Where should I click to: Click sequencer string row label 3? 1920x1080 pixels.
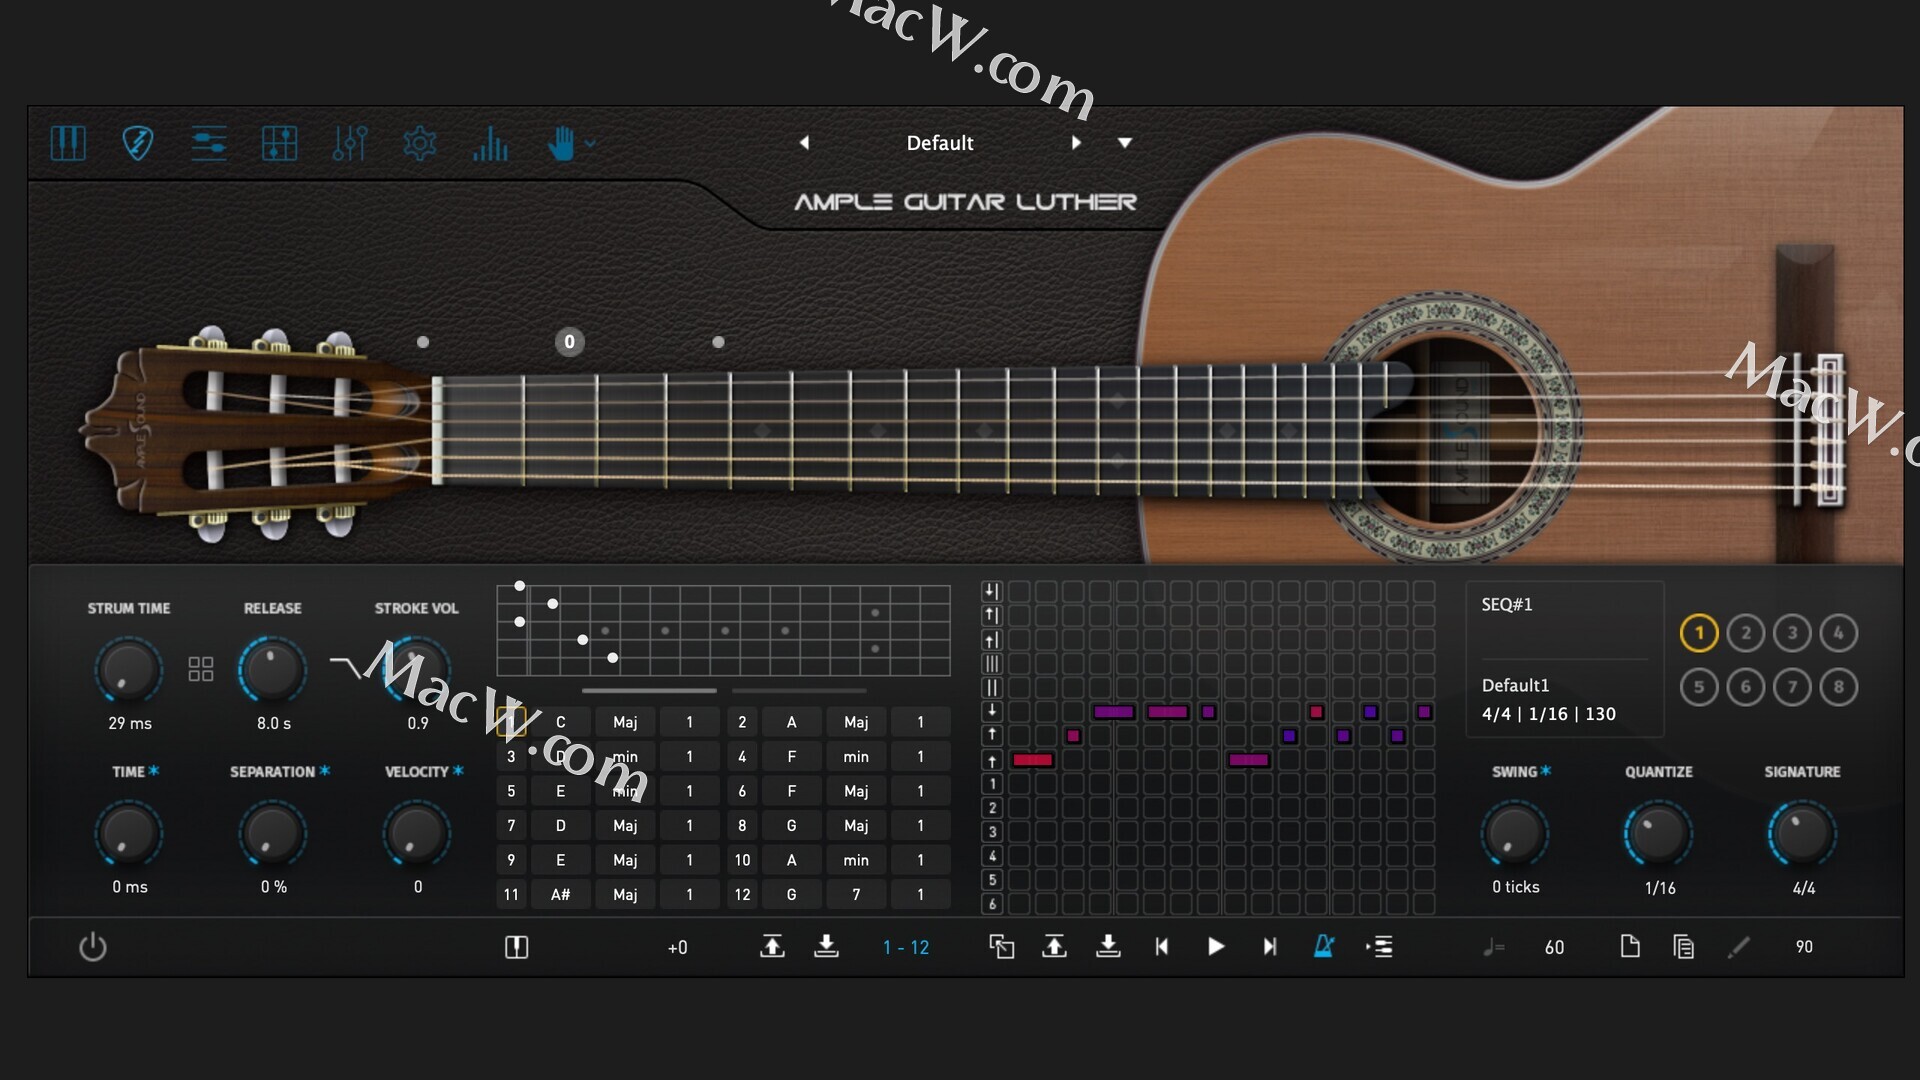point(992,831)
